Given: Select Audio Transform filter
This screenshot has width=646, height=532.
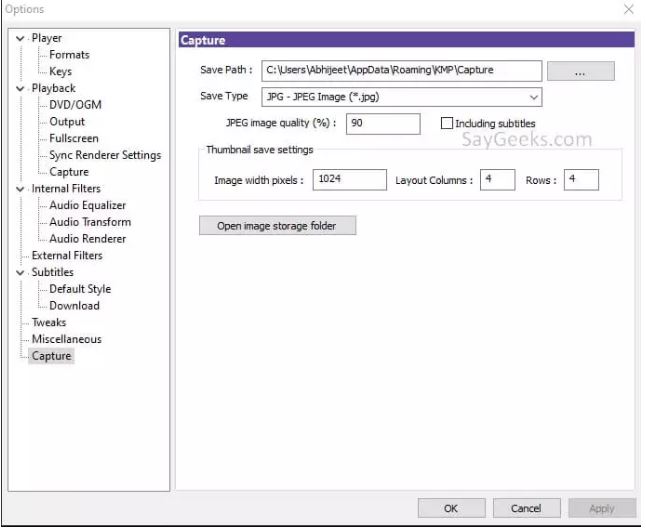Looking at the screenshot, I should tap(90, 222).
